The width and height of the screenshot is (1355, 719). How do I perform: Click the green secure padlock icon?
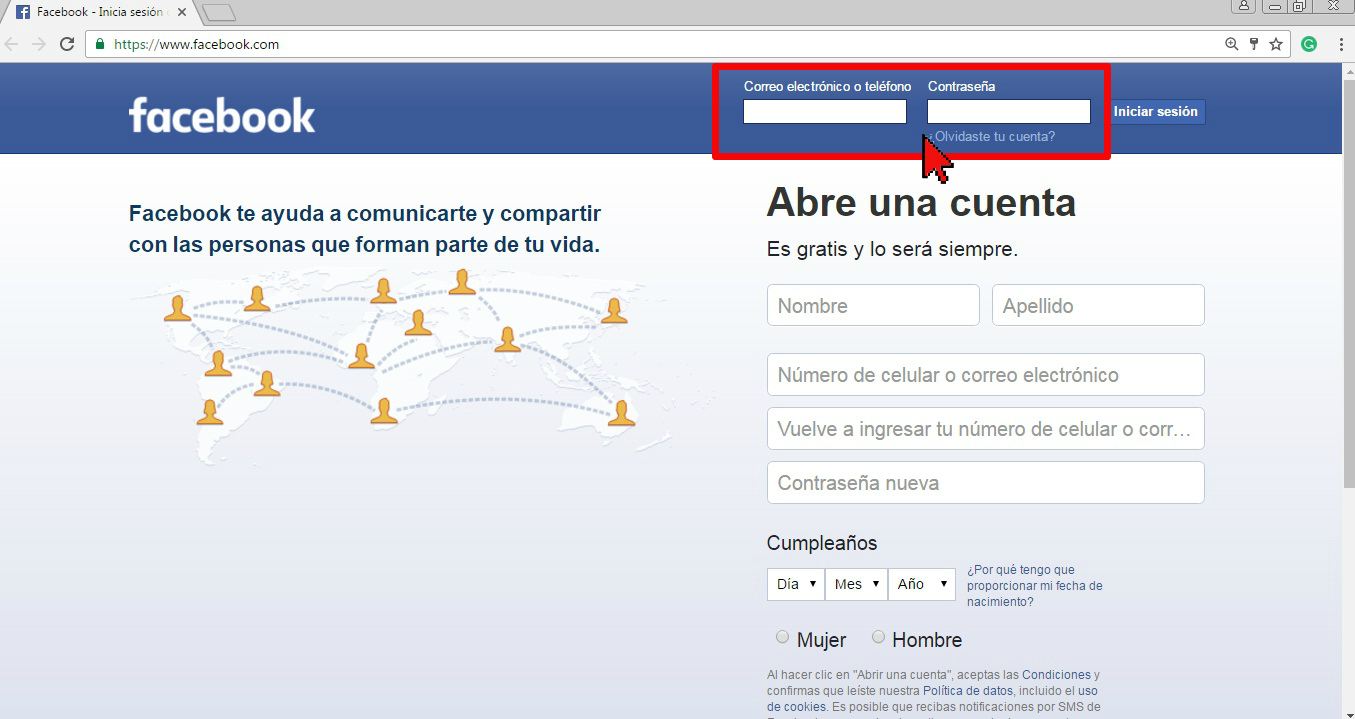99,44
